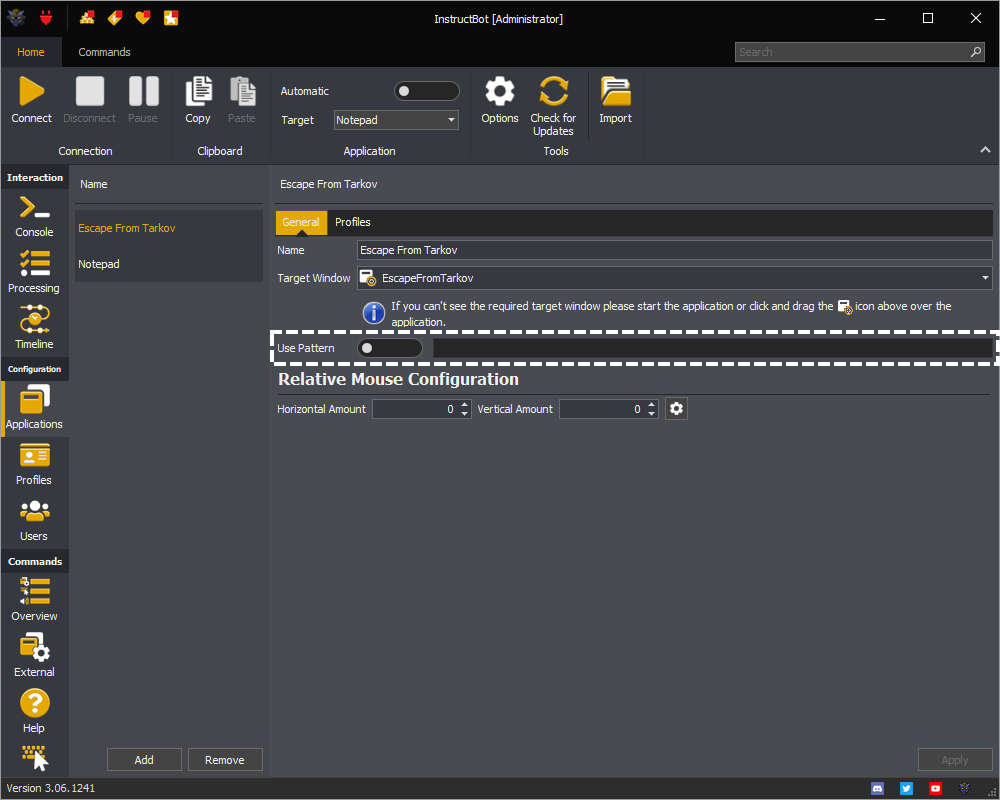Collapse the ribbon with chevron arrow
Viewport: 1000px width, 800px height.
[x=985, y=150]
